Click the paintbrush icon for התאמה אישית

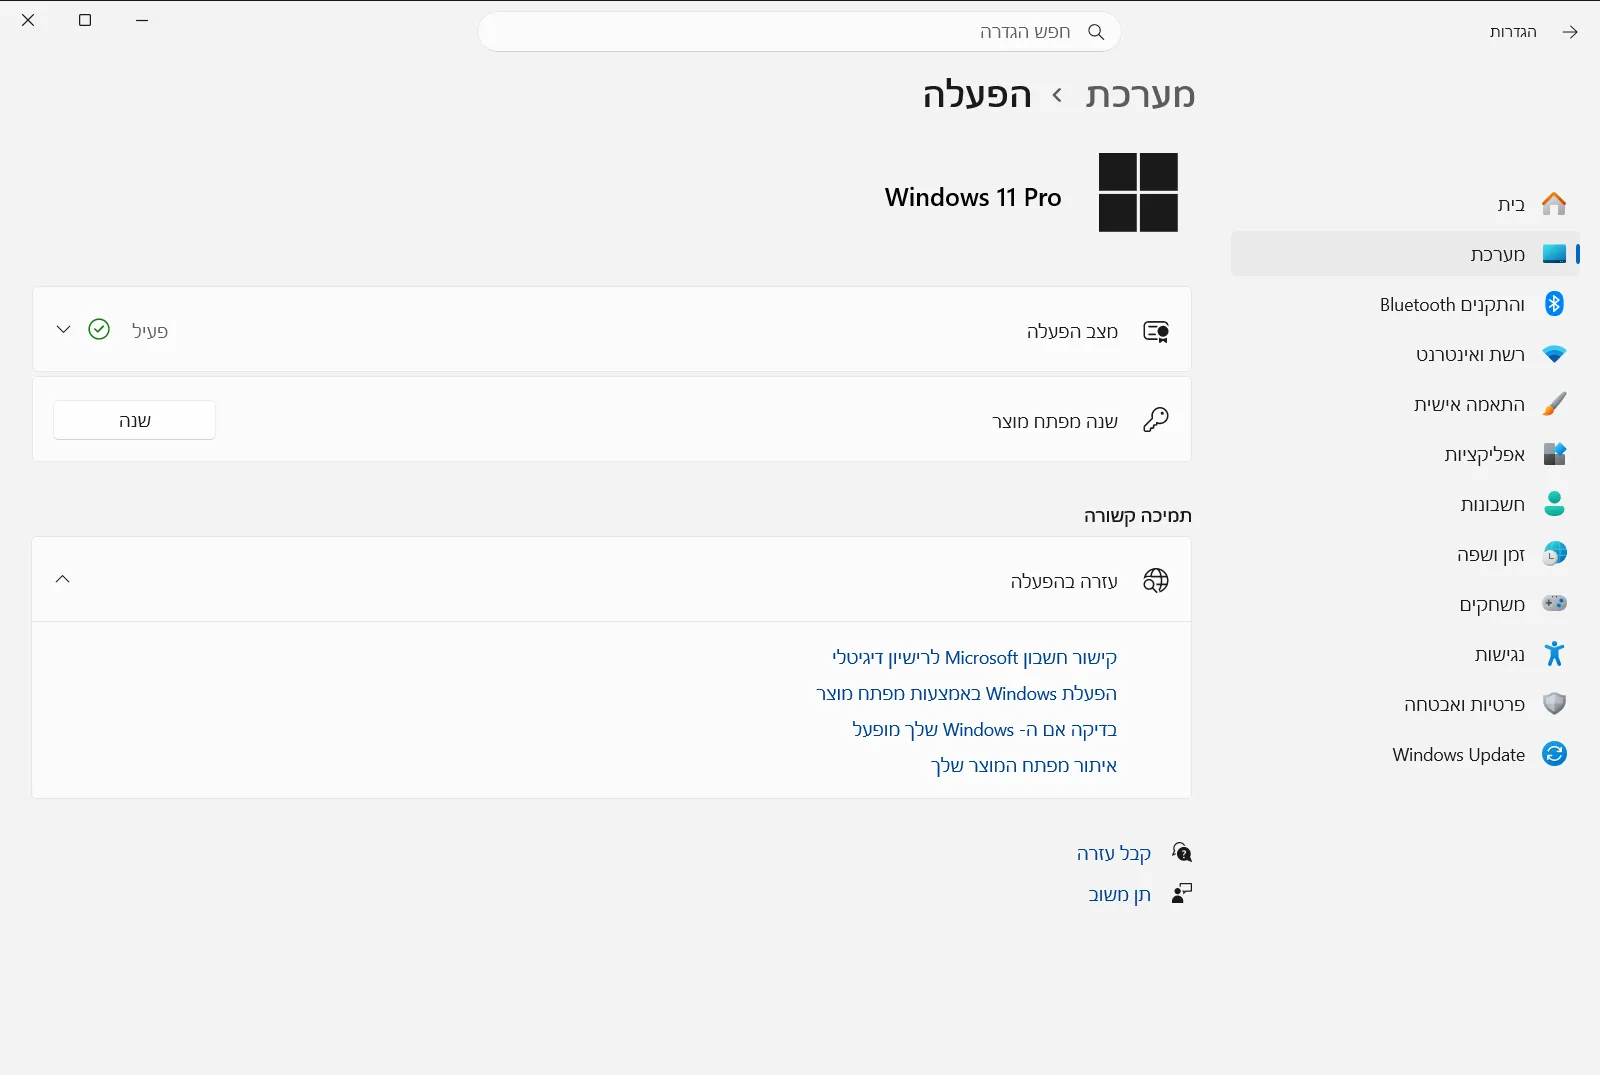(x=1554, y=404)
